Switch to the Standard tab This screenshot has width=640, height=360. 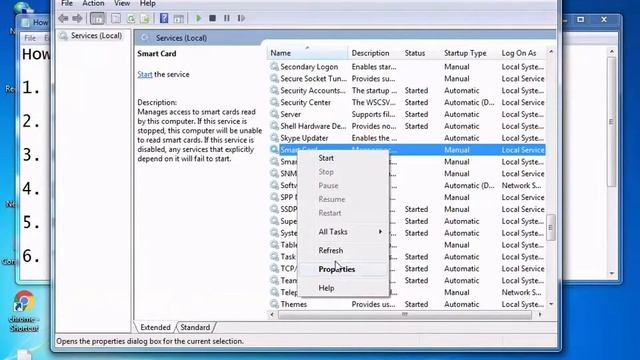[x=195, y=327]
